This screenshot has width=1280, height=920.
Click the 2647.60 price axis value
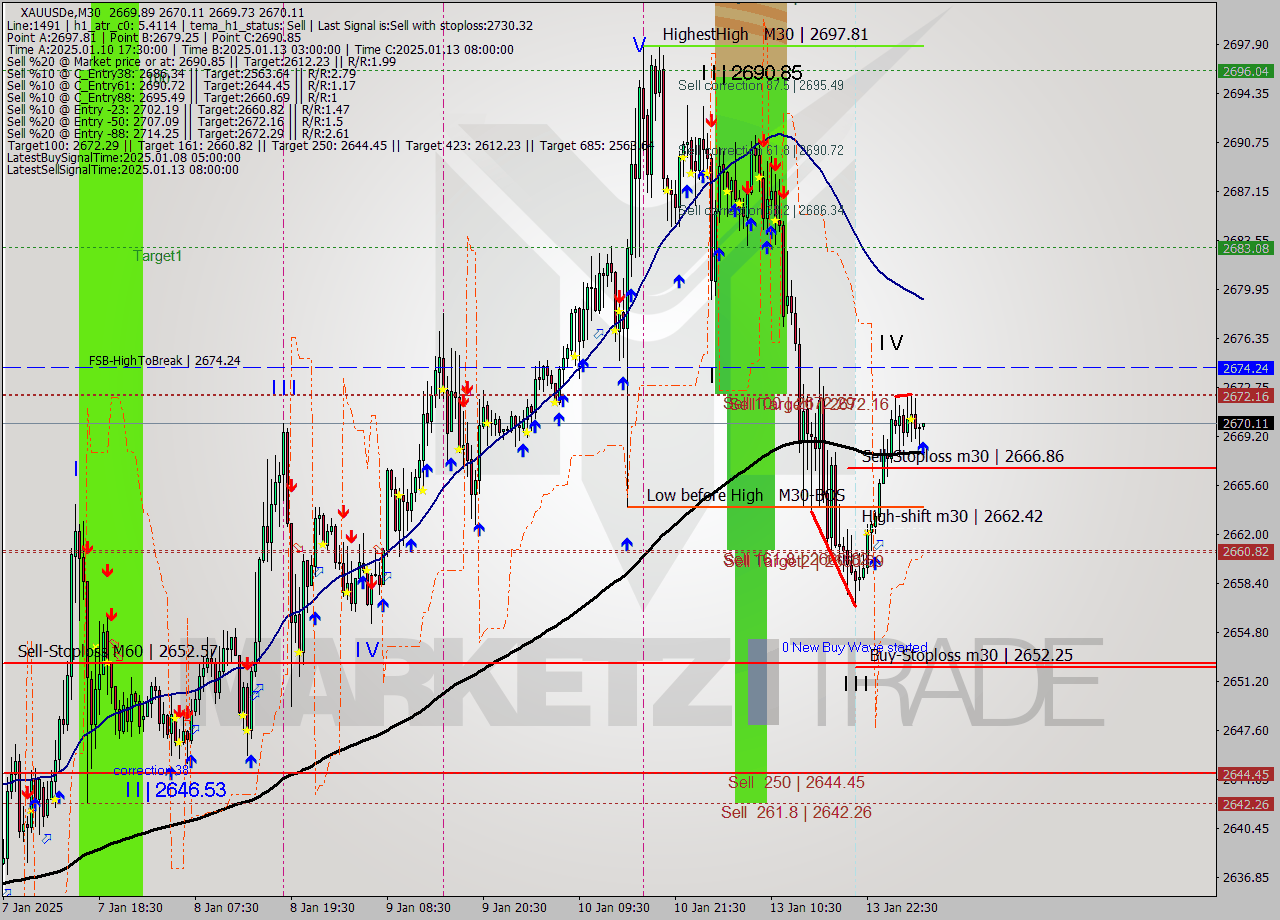tap(1244, 730)
